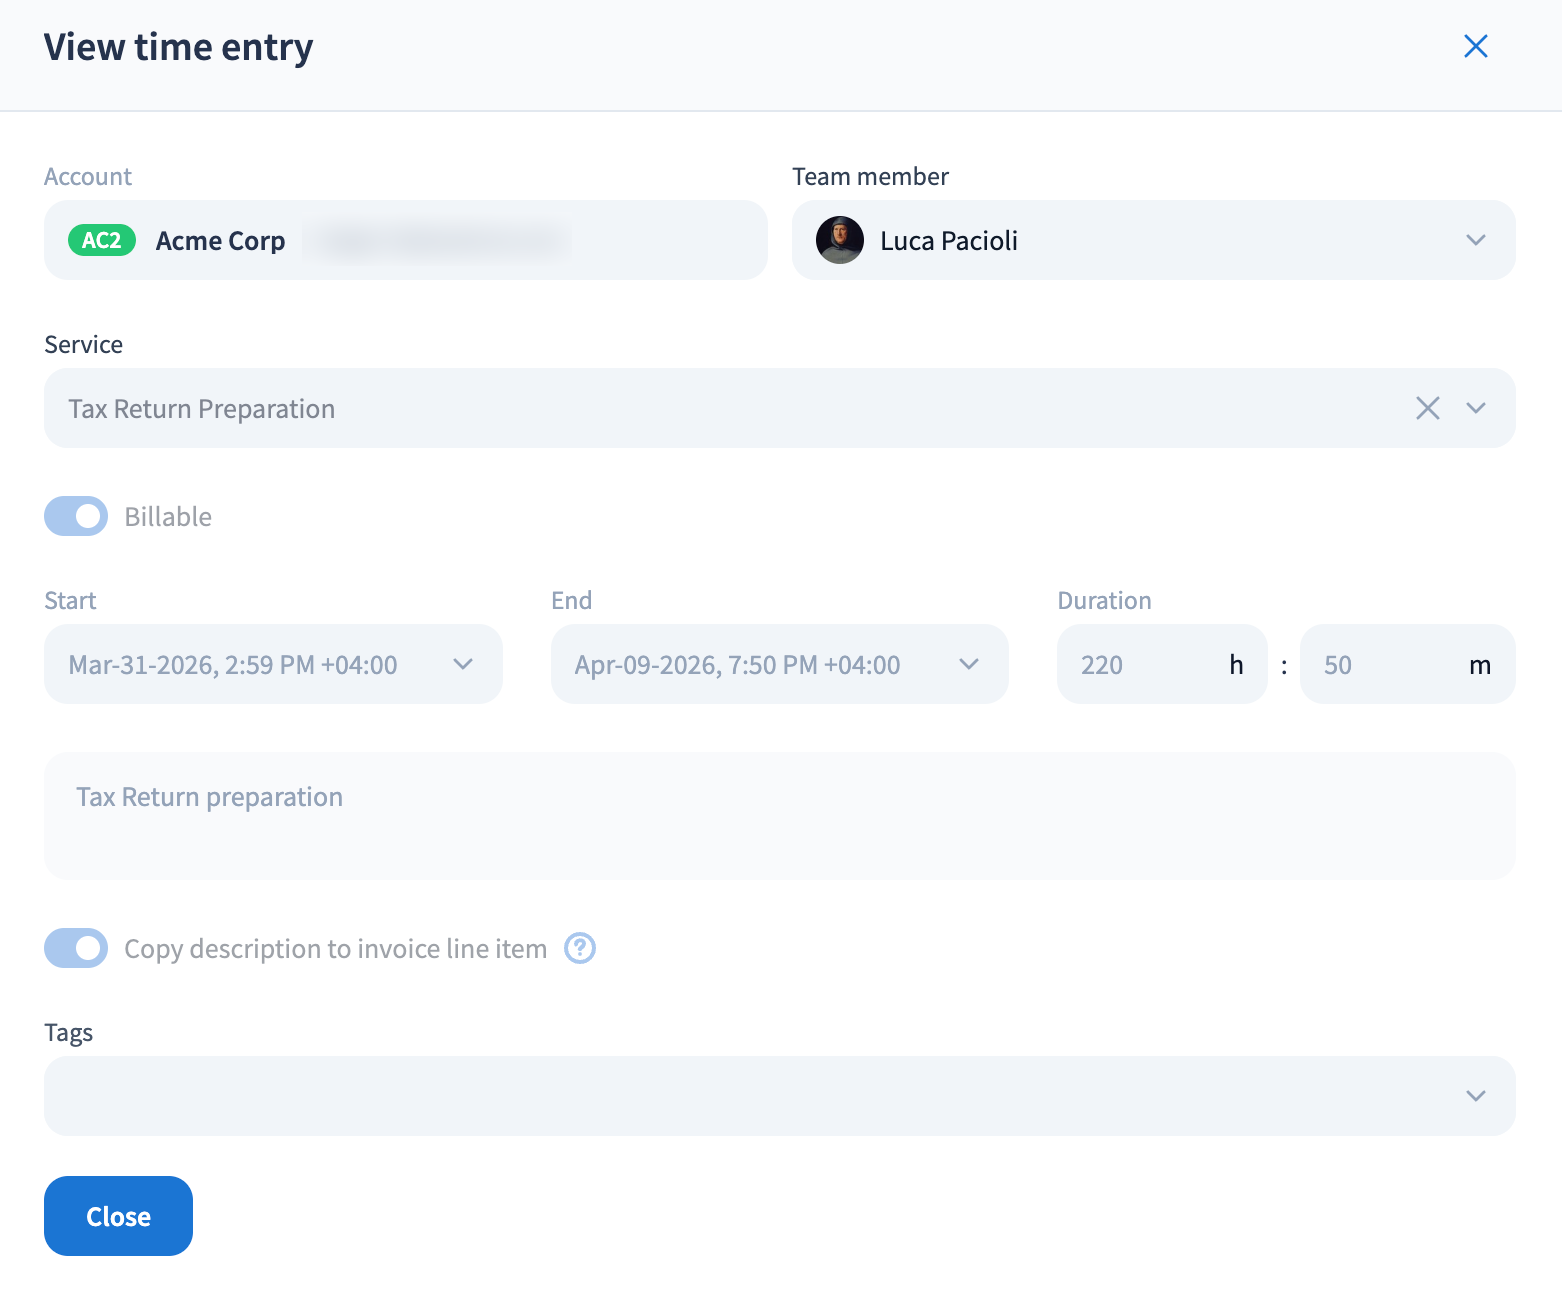
Task: Click the Tax Return preparation description box
Action: 779,816
